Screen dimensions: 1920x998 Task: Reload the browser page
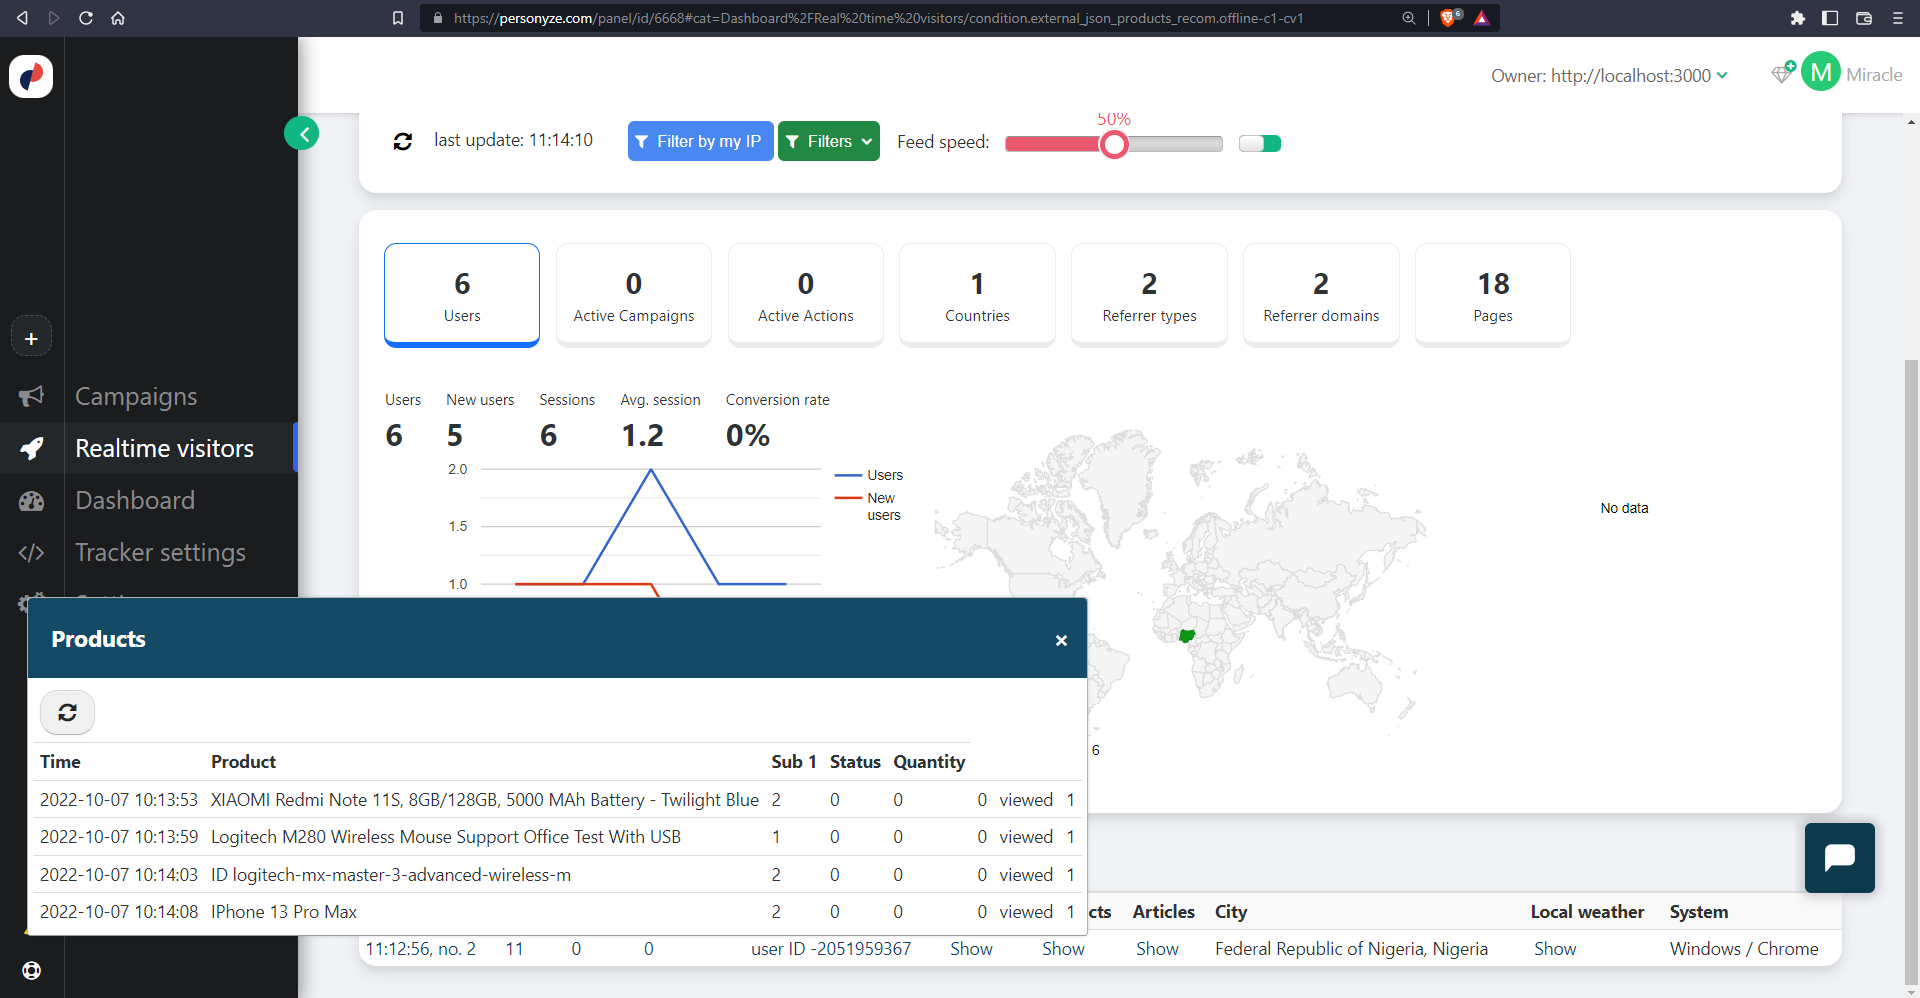(86, 18)
